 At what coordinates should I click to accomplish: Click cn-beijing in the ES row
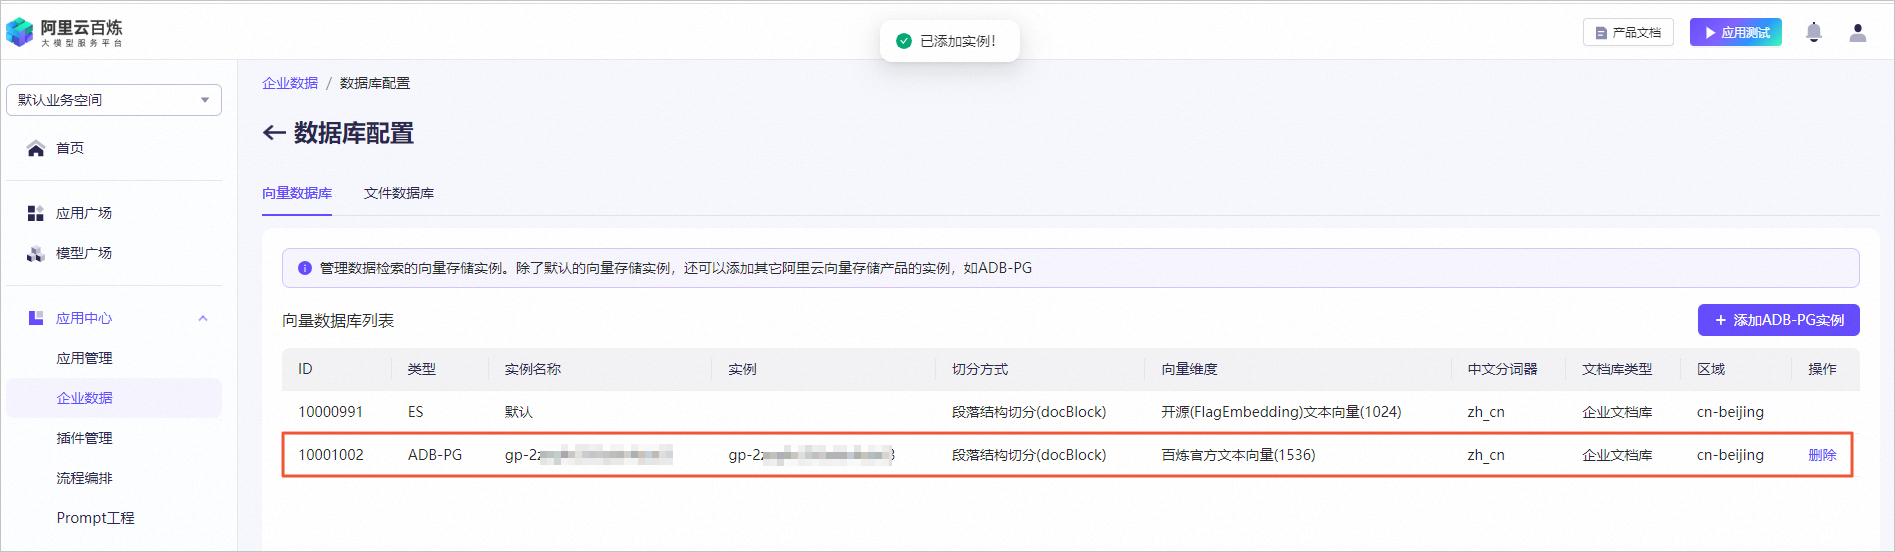(x=1730, y=412)
